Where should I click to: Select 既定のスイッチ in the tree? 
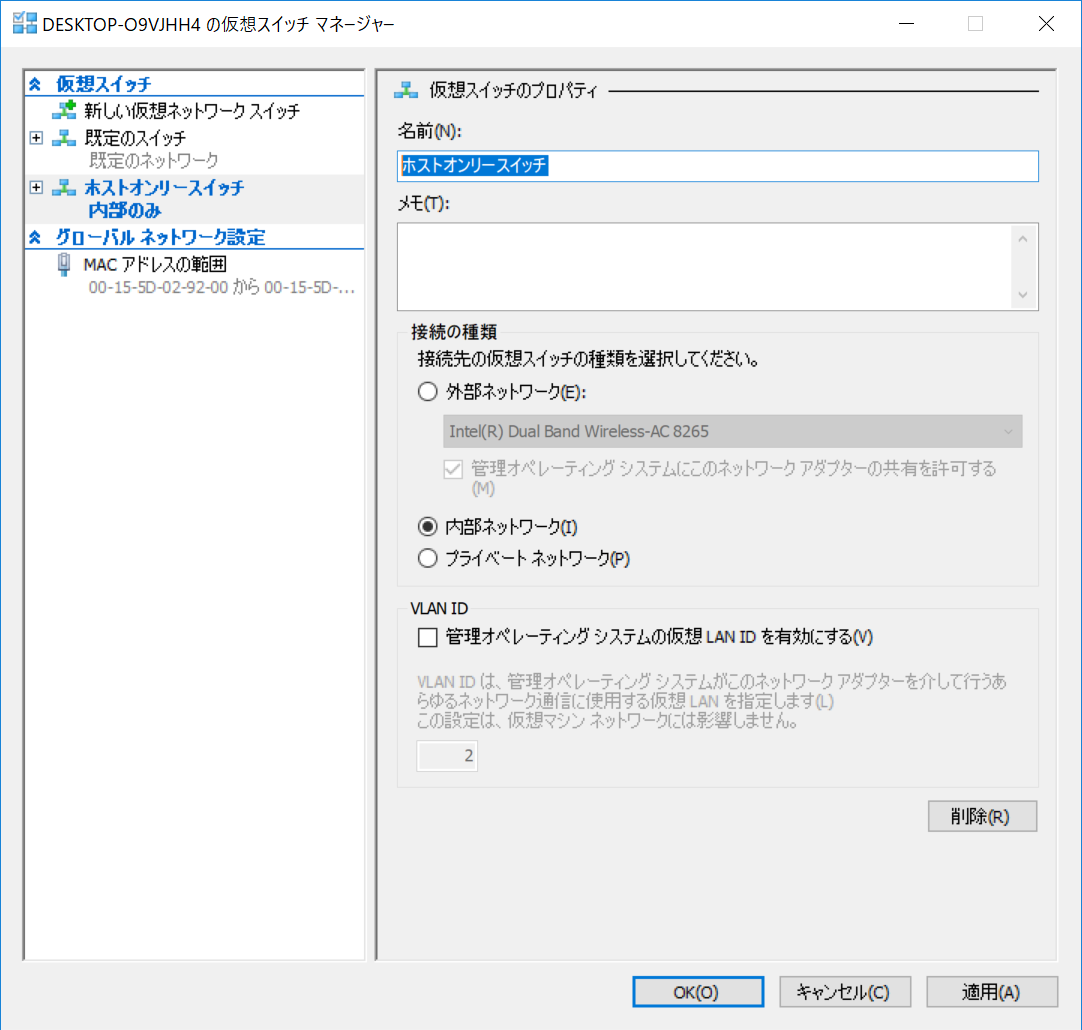[135, 138]
